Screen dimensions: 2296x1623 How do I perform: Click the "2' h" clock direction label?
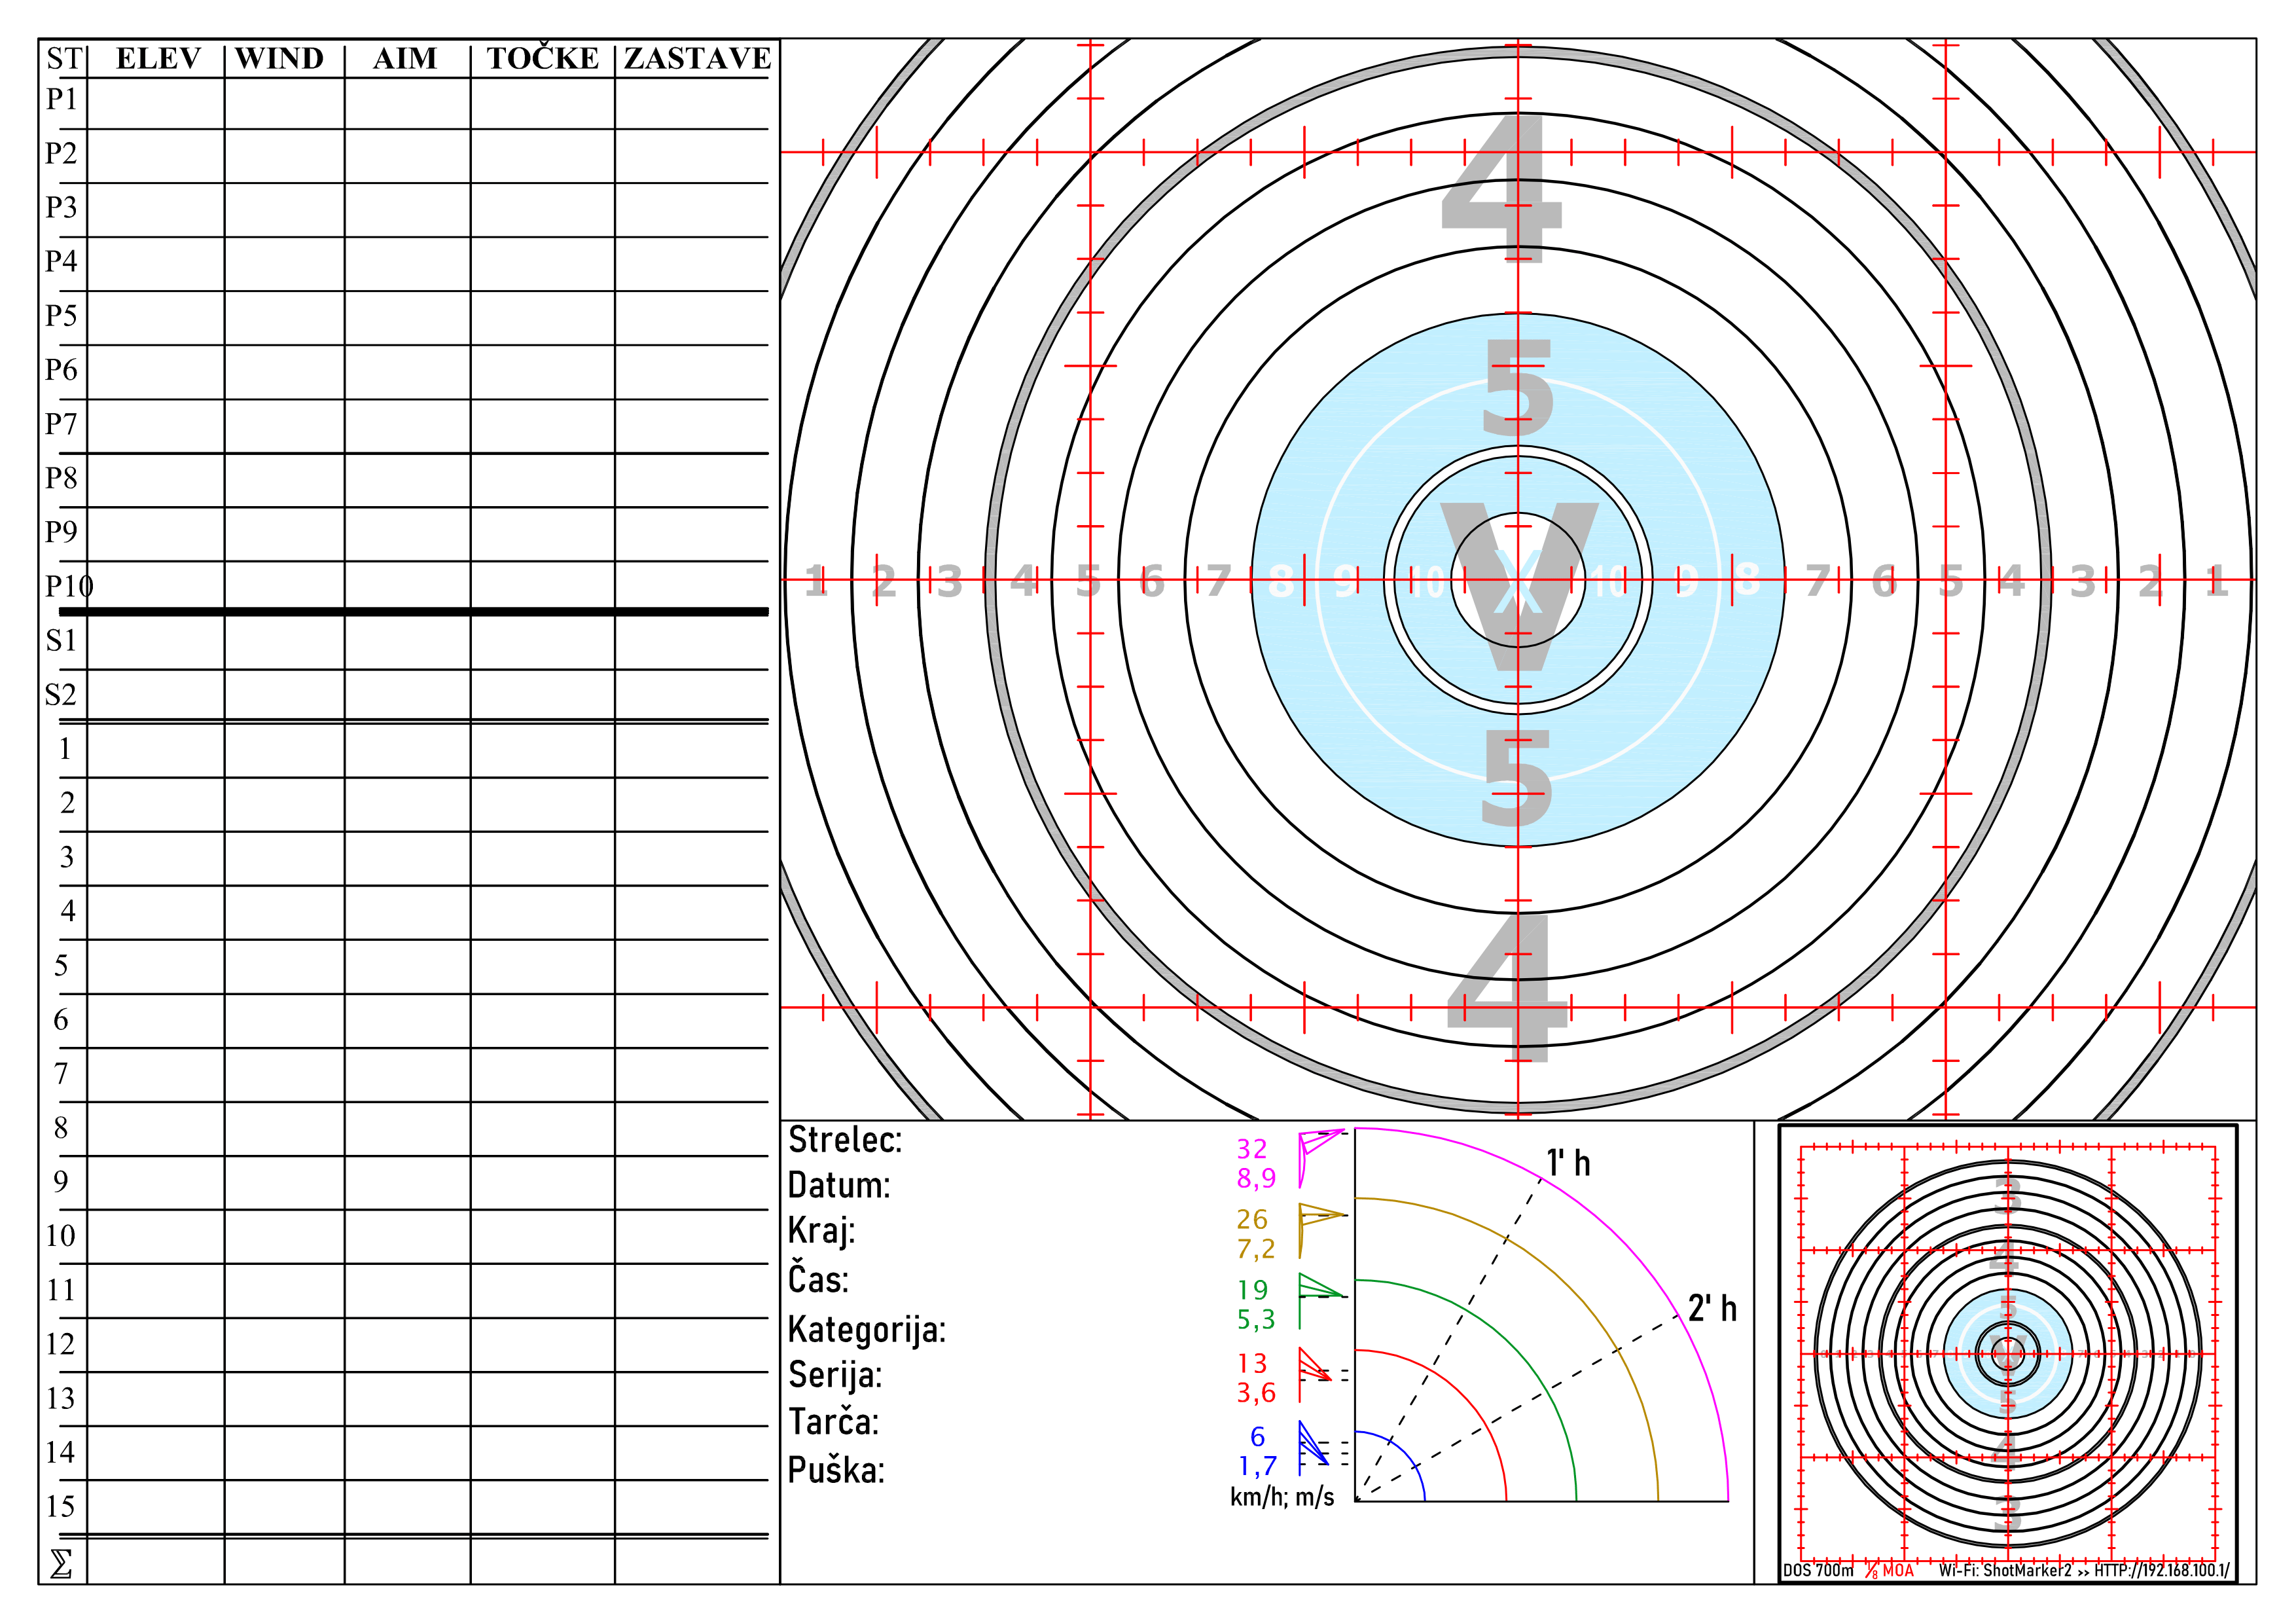[1712, 1308]
